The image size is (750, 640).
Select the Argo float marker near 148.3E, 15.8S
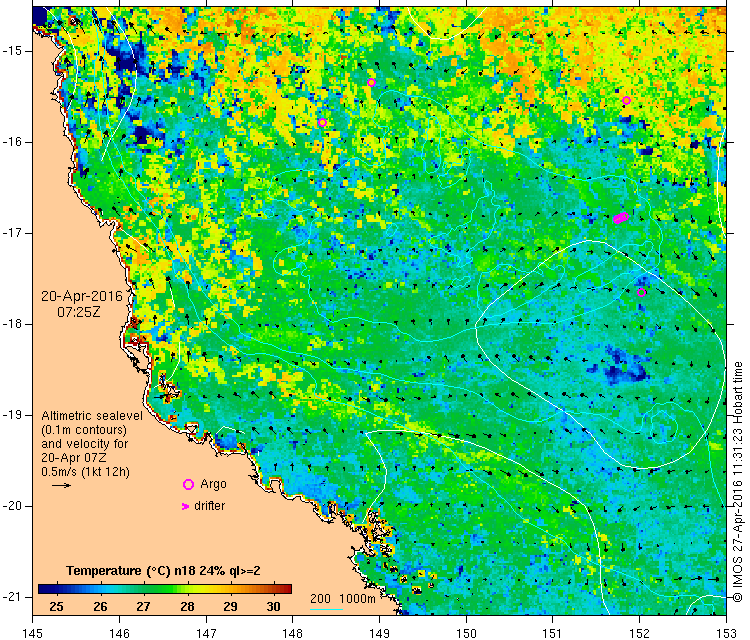(322, 122)
